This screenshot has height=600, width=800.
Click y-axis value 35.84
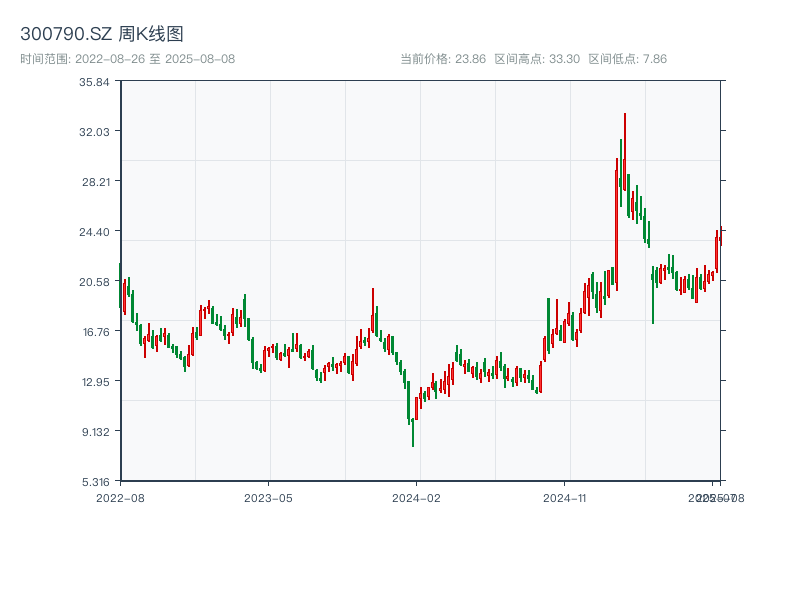pyautogui.click(x=94, y=82)
